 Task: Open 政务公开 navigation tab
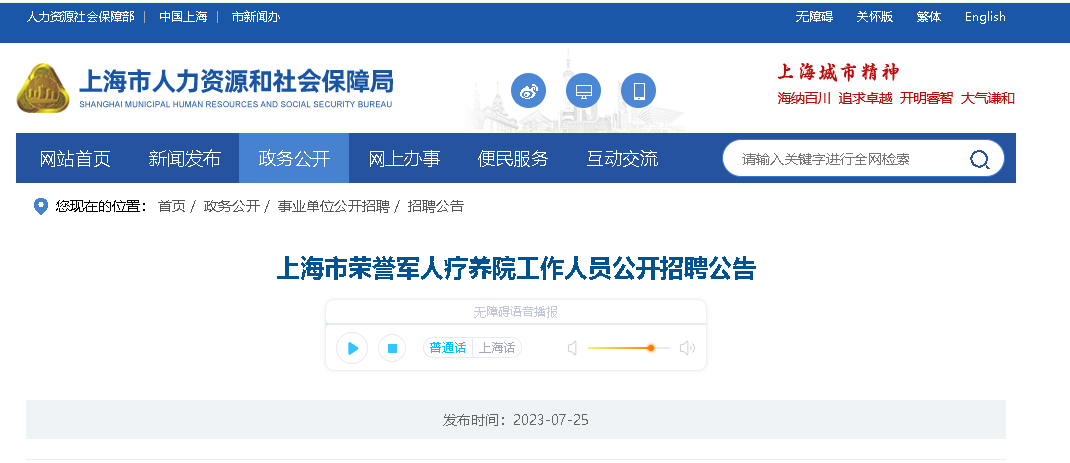click(294, 158)
